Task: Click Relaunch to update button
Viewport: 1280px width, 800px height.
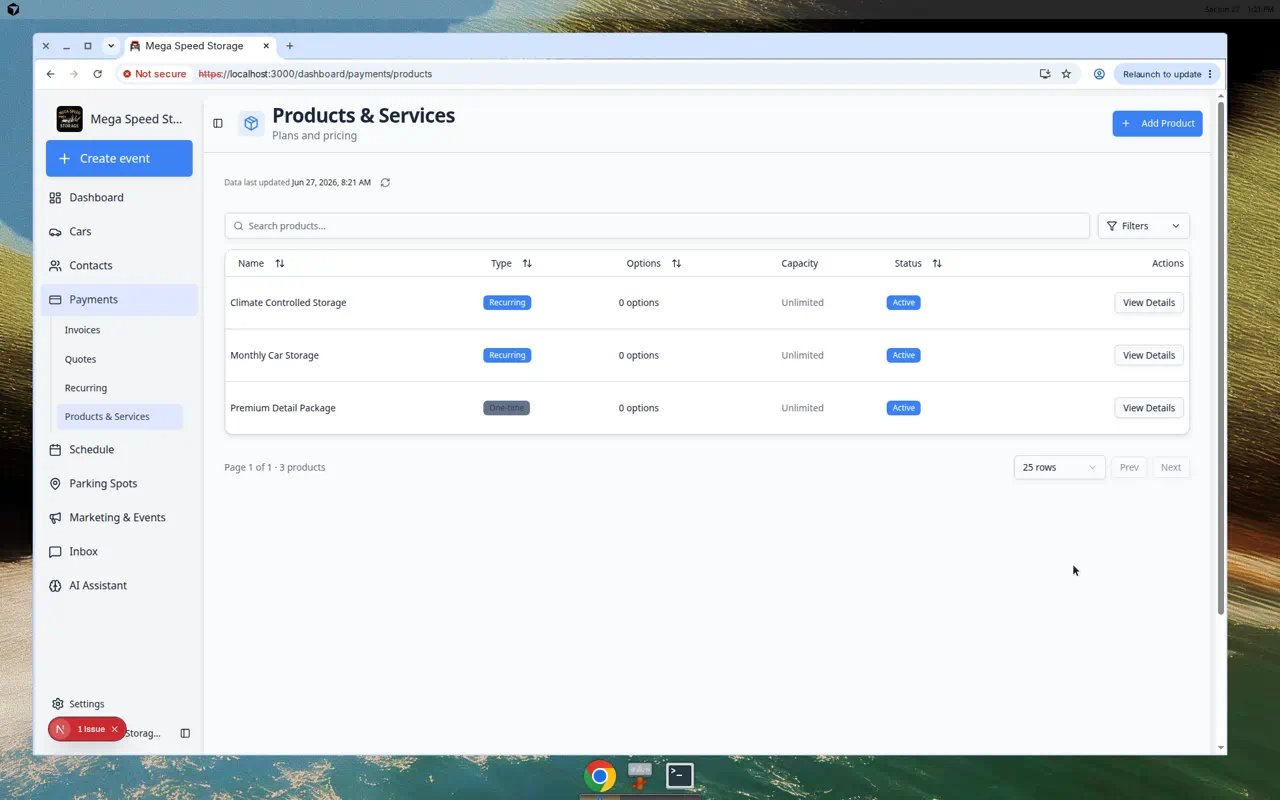Action: (x=1167, y=74)
